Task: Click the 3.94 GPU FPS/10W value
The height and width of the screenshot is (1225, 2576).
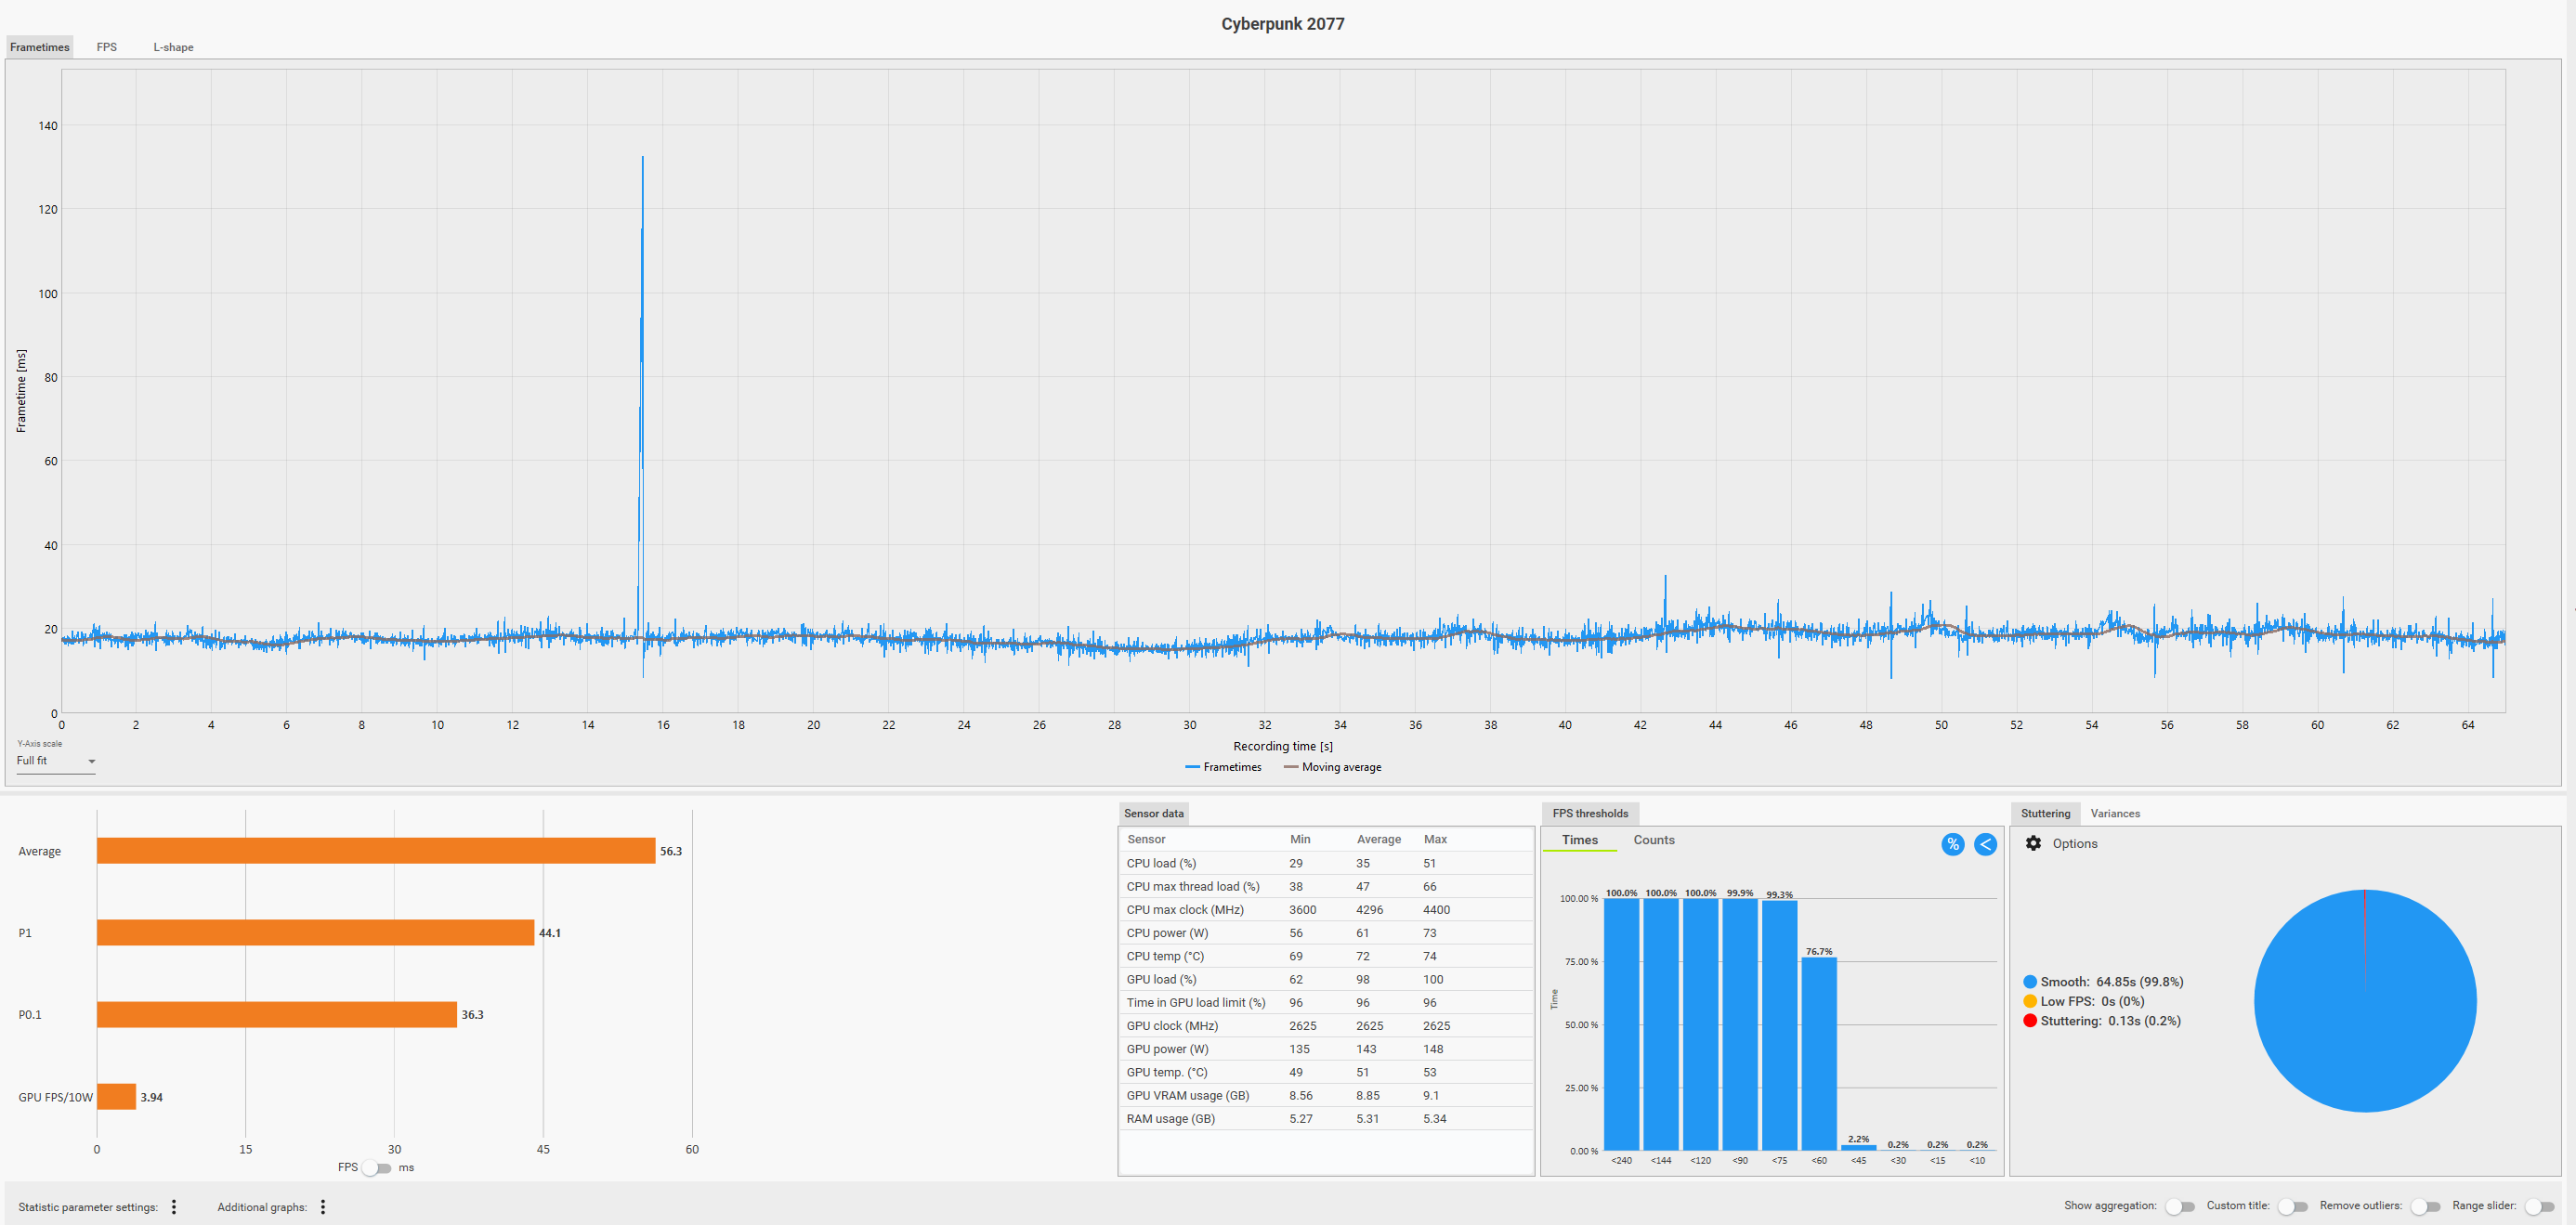Action: pyautogui.click(x=152, y=1097)
